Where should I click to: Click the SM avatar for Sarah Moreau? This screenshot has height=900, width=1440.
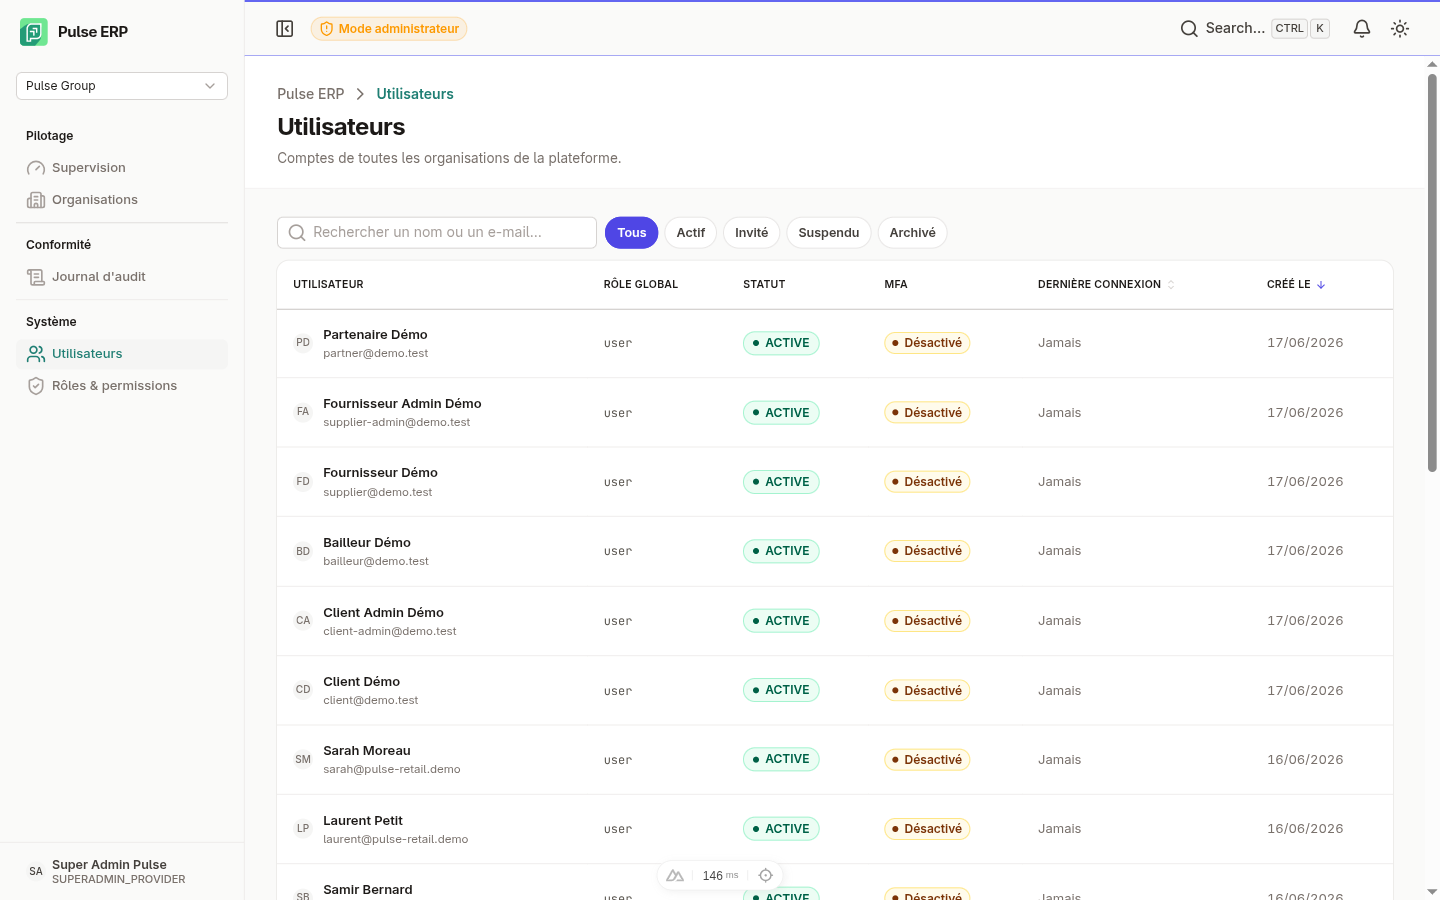click(x=303, y=760)
